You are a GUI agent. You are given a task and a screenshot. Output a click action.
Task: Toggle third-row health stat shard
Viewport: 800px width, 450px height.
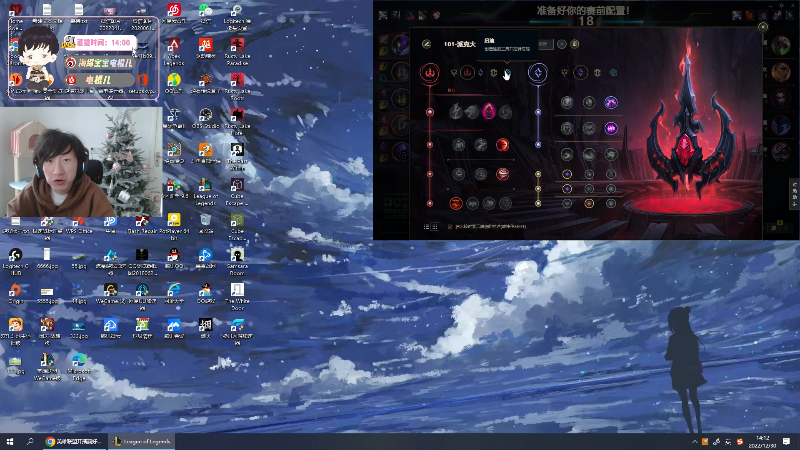(567, 204)
